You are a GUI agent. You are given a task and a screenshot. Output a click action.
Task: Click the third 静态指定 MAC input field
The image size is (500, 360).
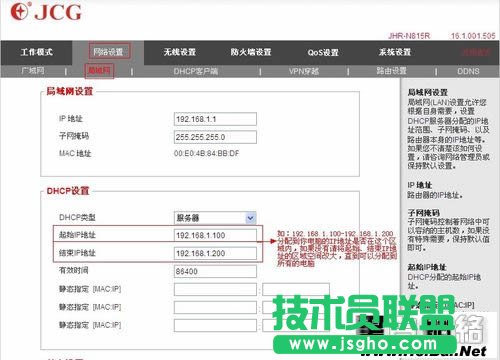pyautogui.click(x=215, y=325)
